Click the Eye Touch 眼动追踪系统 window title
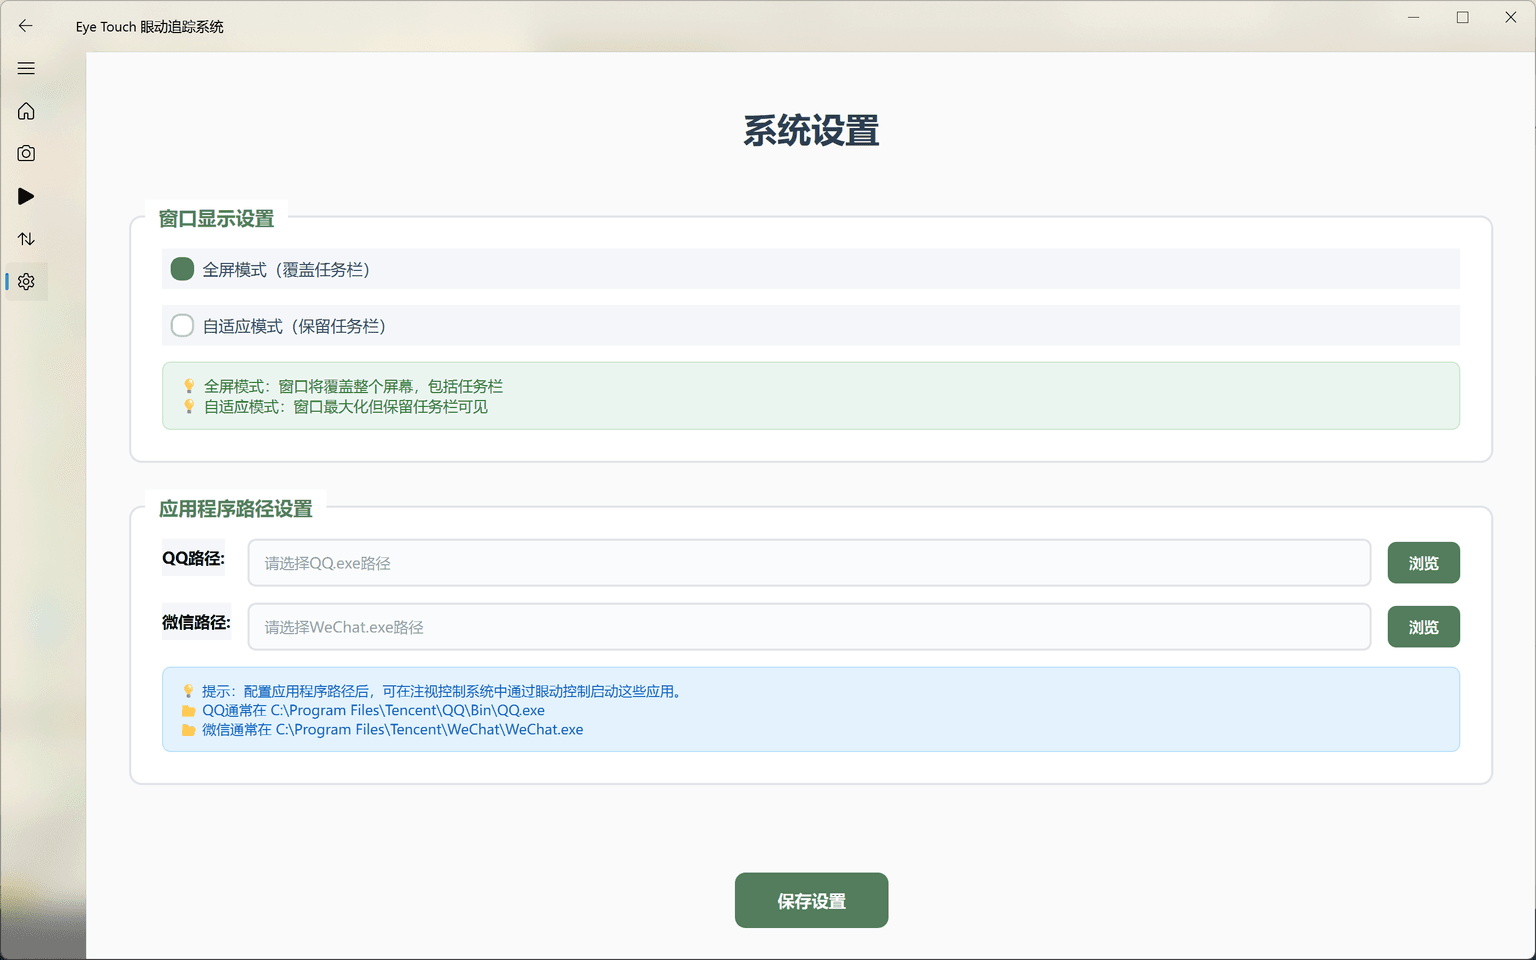1536x960 pixels. (150, 27)
